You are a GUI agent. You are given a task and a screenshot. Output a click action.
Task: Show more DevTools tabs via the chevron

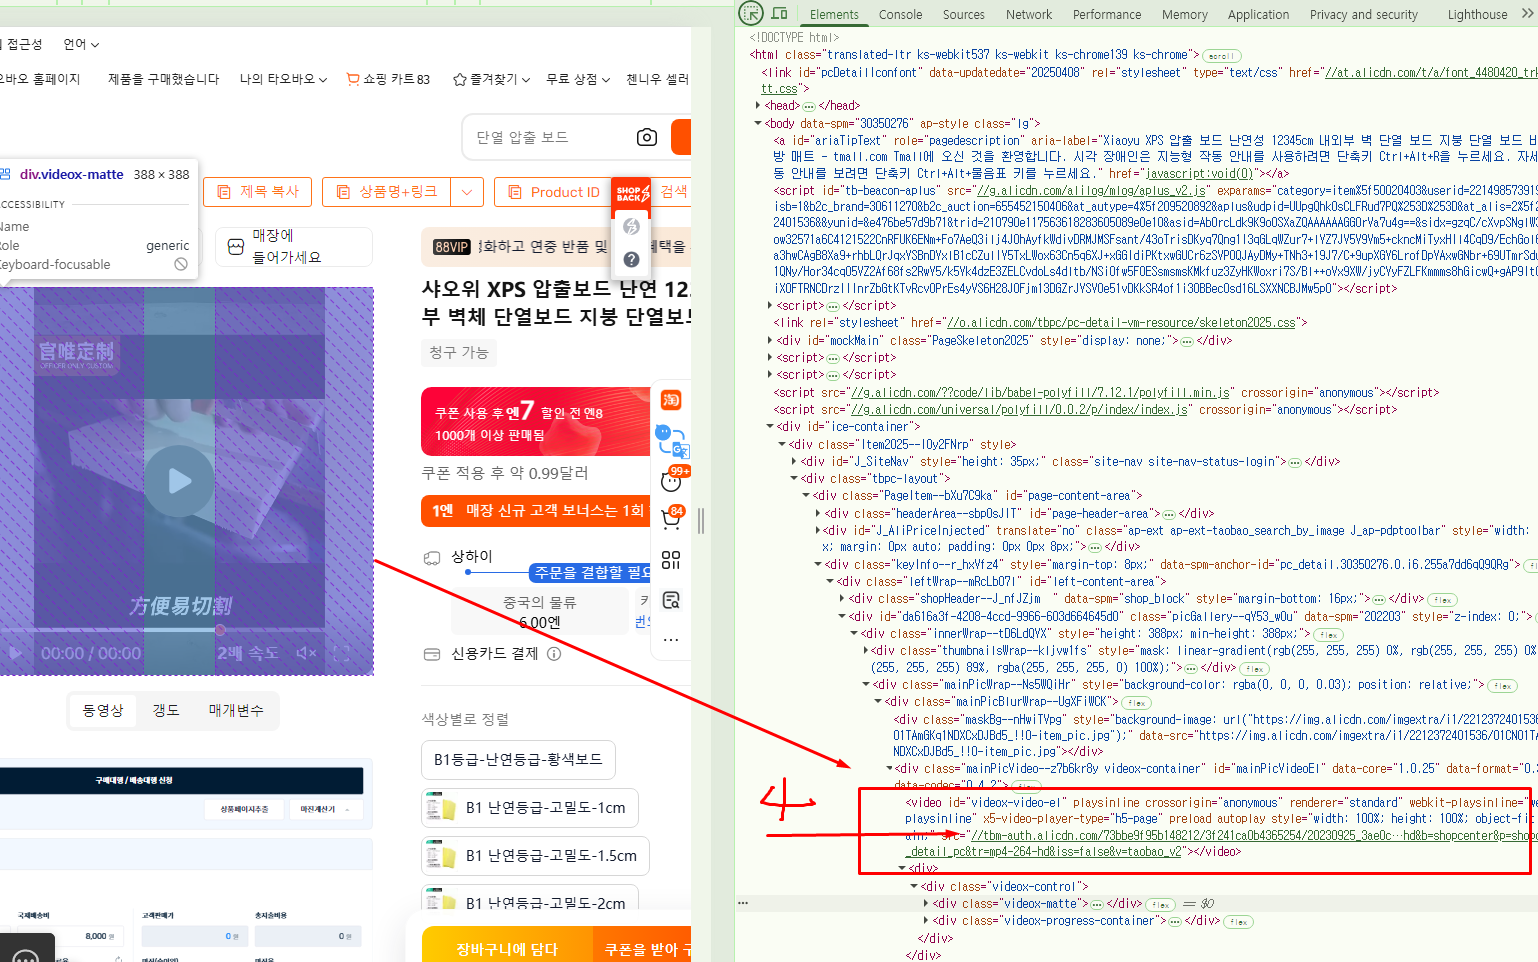tap(1526, 14)
